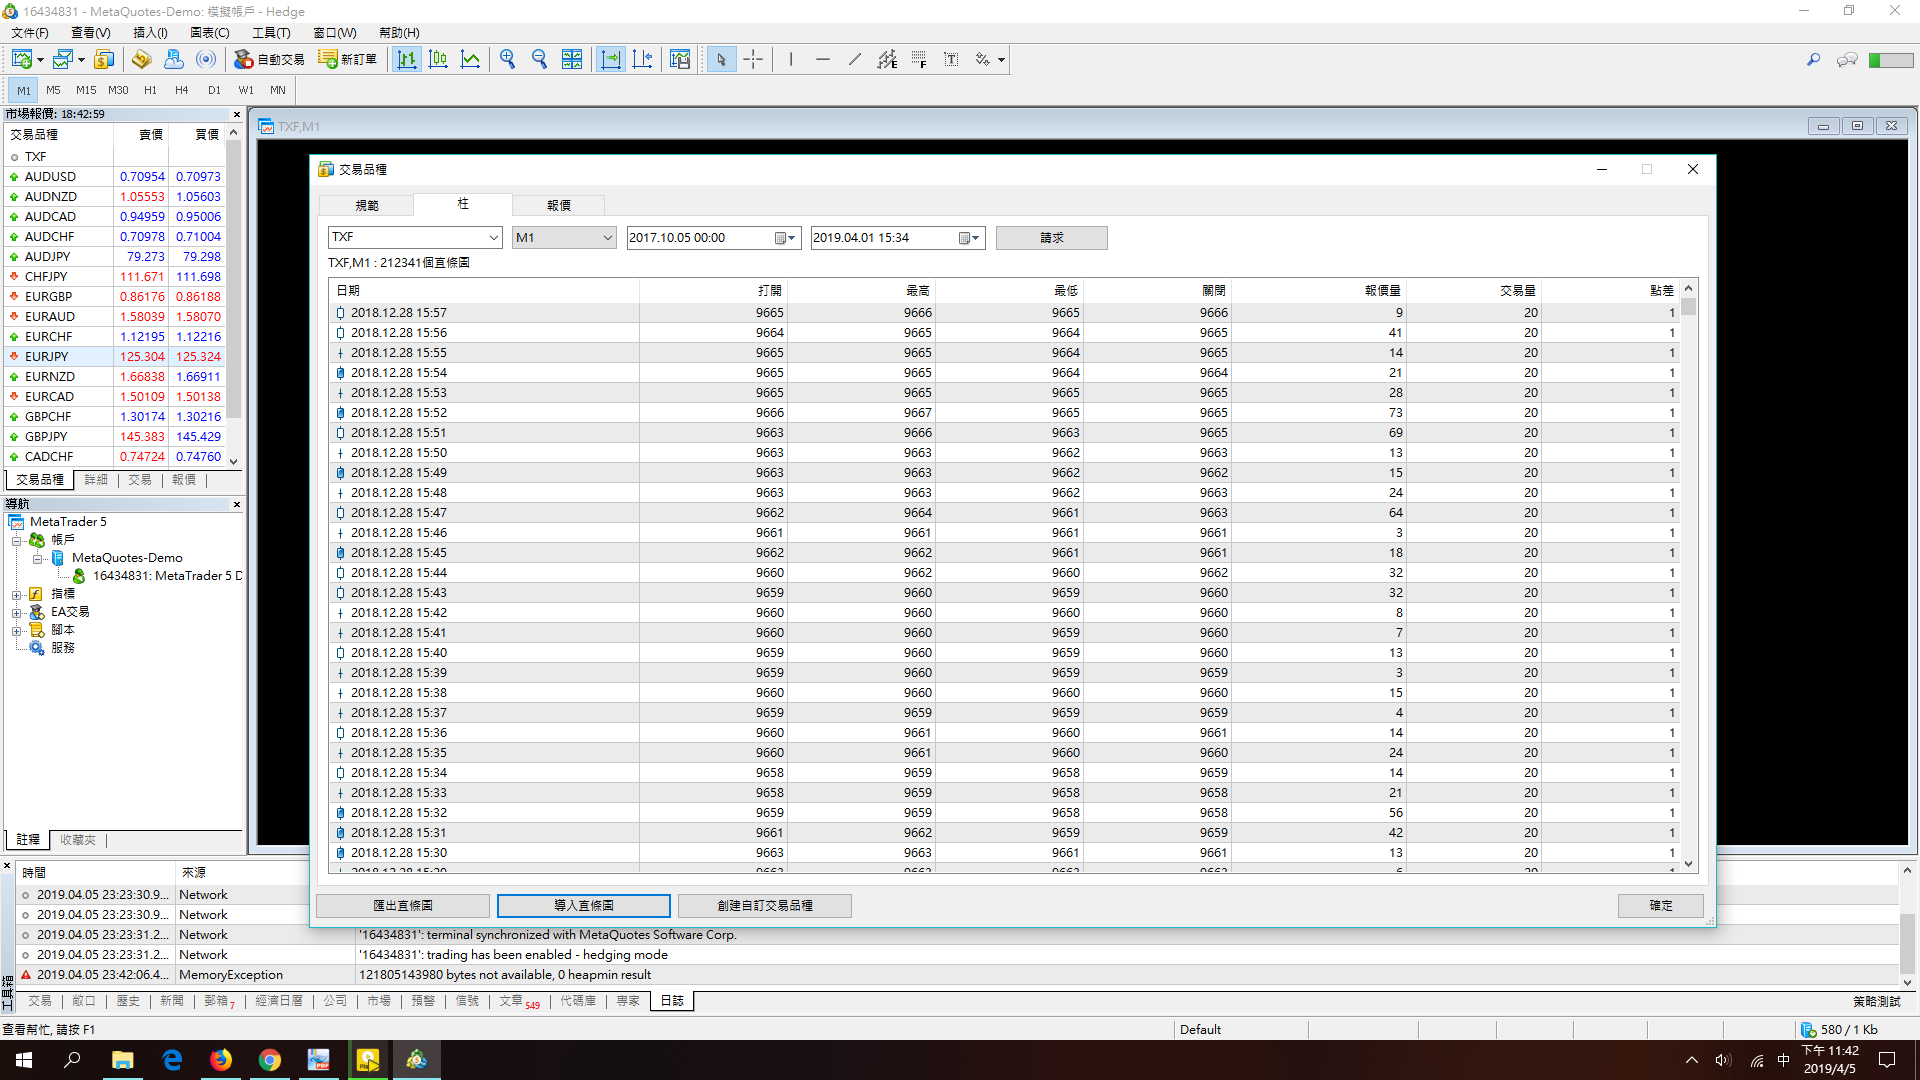
Task: Open File Explorer from the taskbar
Action: point(122,1060)
